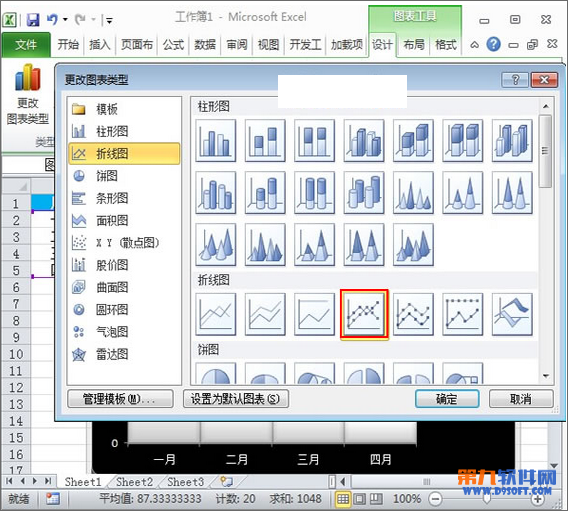Open the 文件 tab

(26, 45)
